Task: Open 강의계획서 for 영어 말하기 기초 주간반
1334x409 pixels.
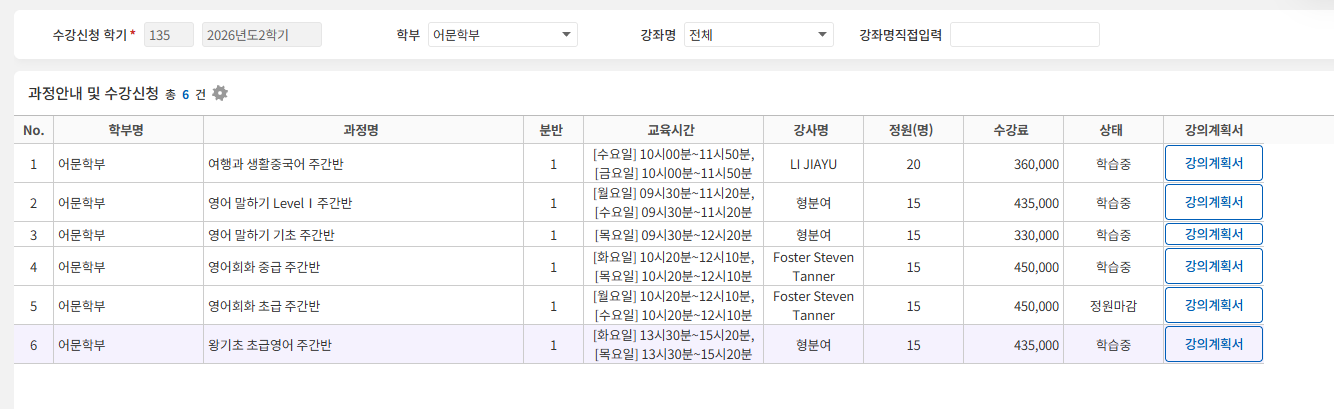Action: [x=1213, y=234]
